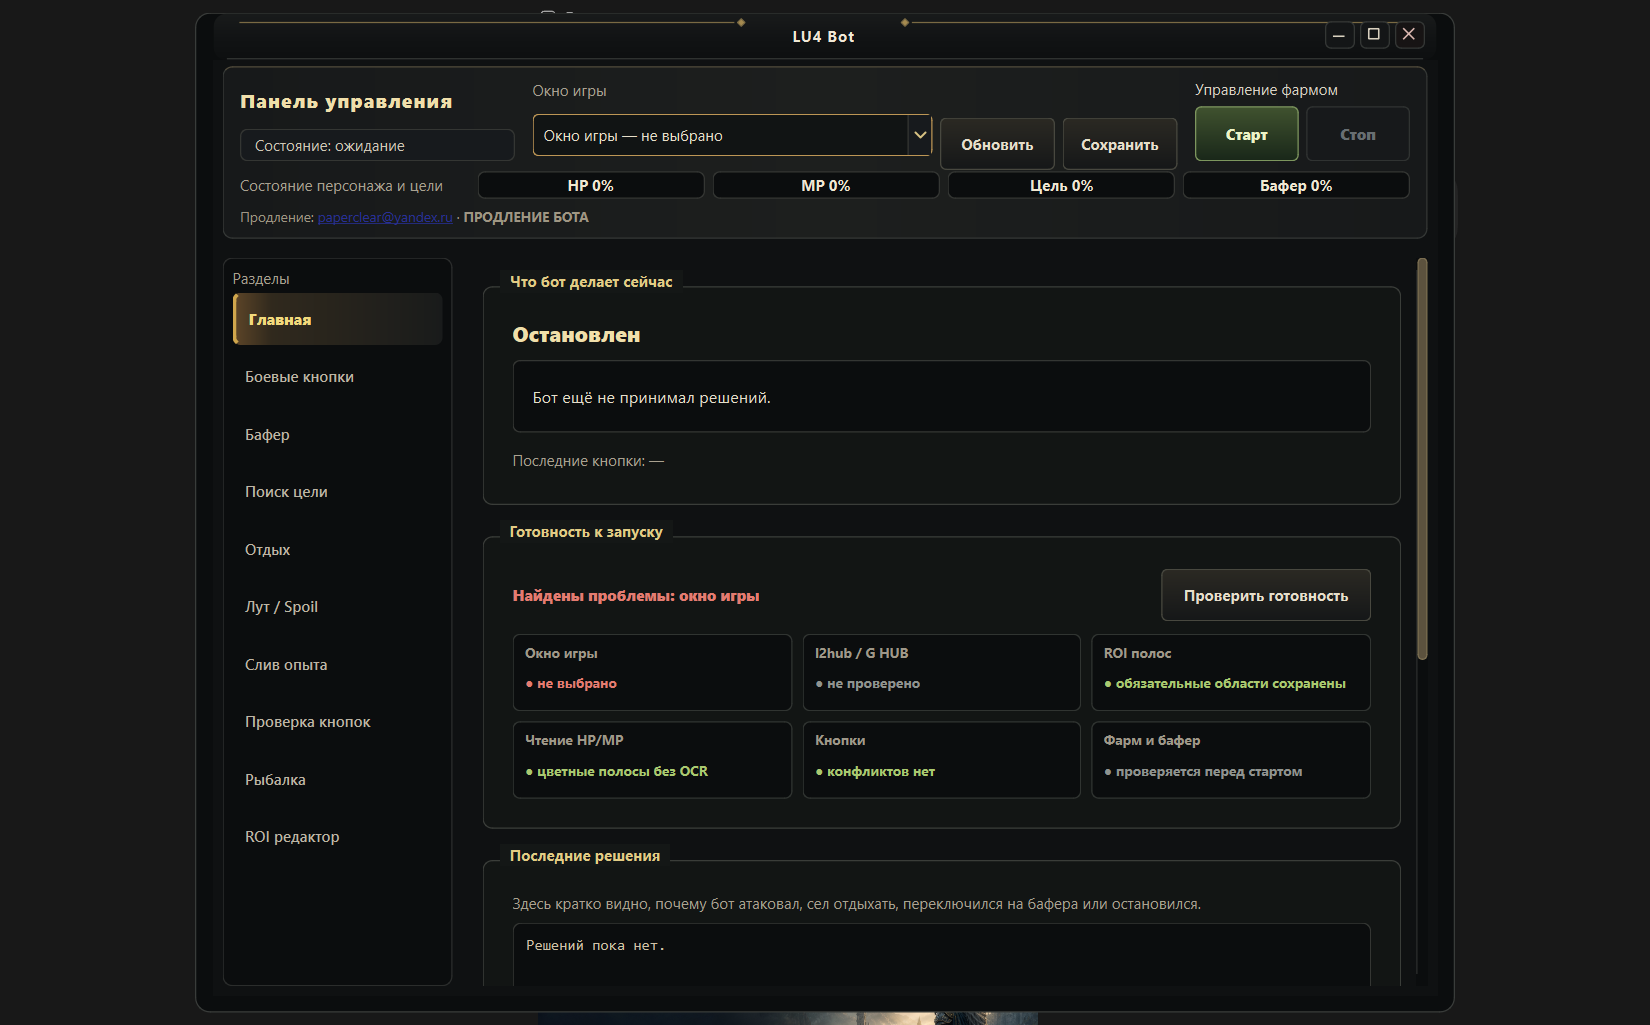Click the vertical scrollbar of the main panel

1422,459
